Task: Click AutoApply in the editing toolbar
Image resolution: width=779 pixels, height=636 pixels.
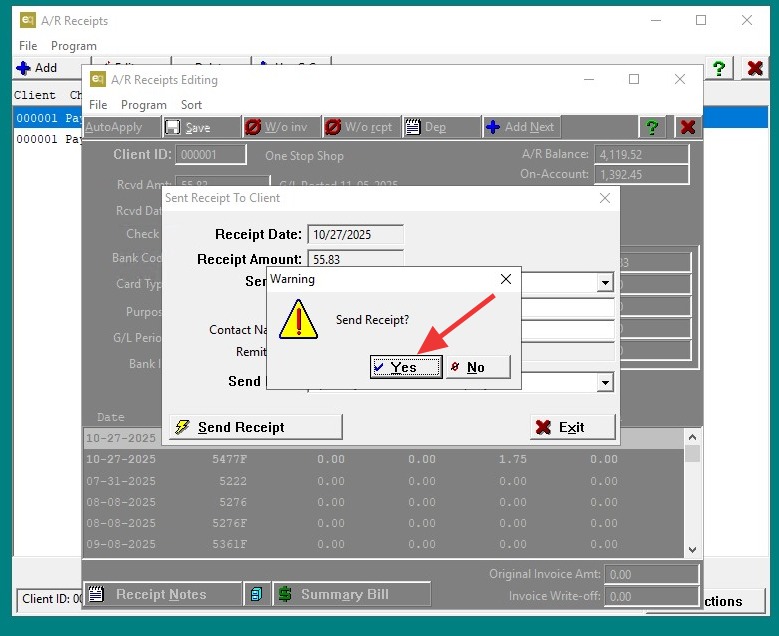Action: click(x=122, y=127)
